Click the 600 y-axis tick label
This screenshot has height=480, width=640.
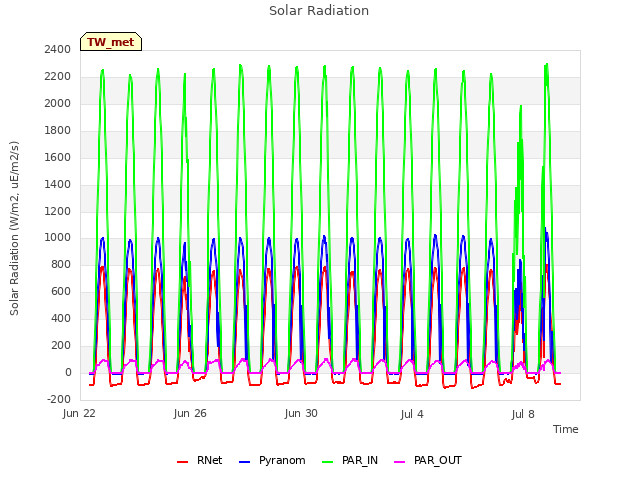coord(61,291)
